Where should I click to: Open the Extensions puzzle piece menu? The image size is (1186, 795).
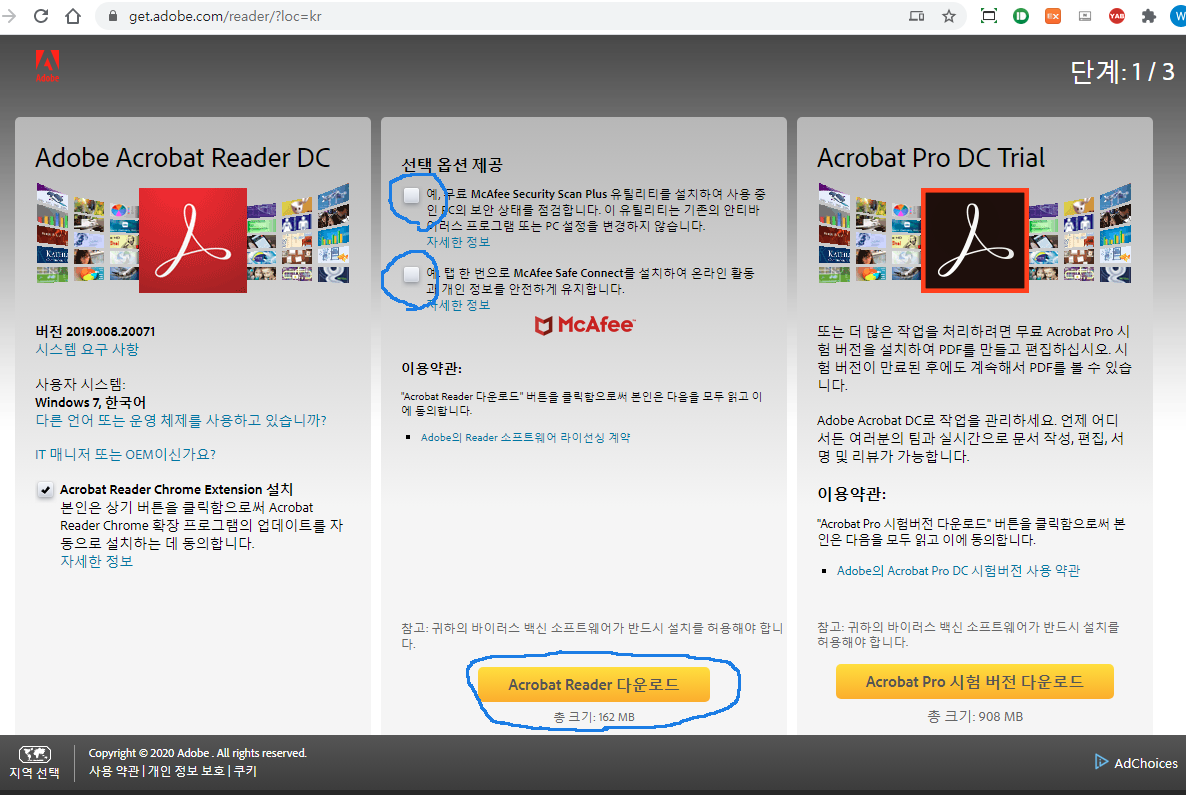tap(1148, 16)
